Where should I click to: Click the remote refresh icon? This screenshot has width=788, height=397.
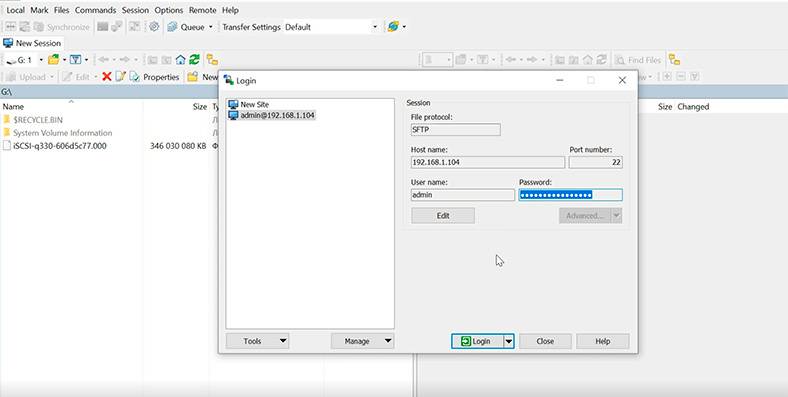point(602,60)
